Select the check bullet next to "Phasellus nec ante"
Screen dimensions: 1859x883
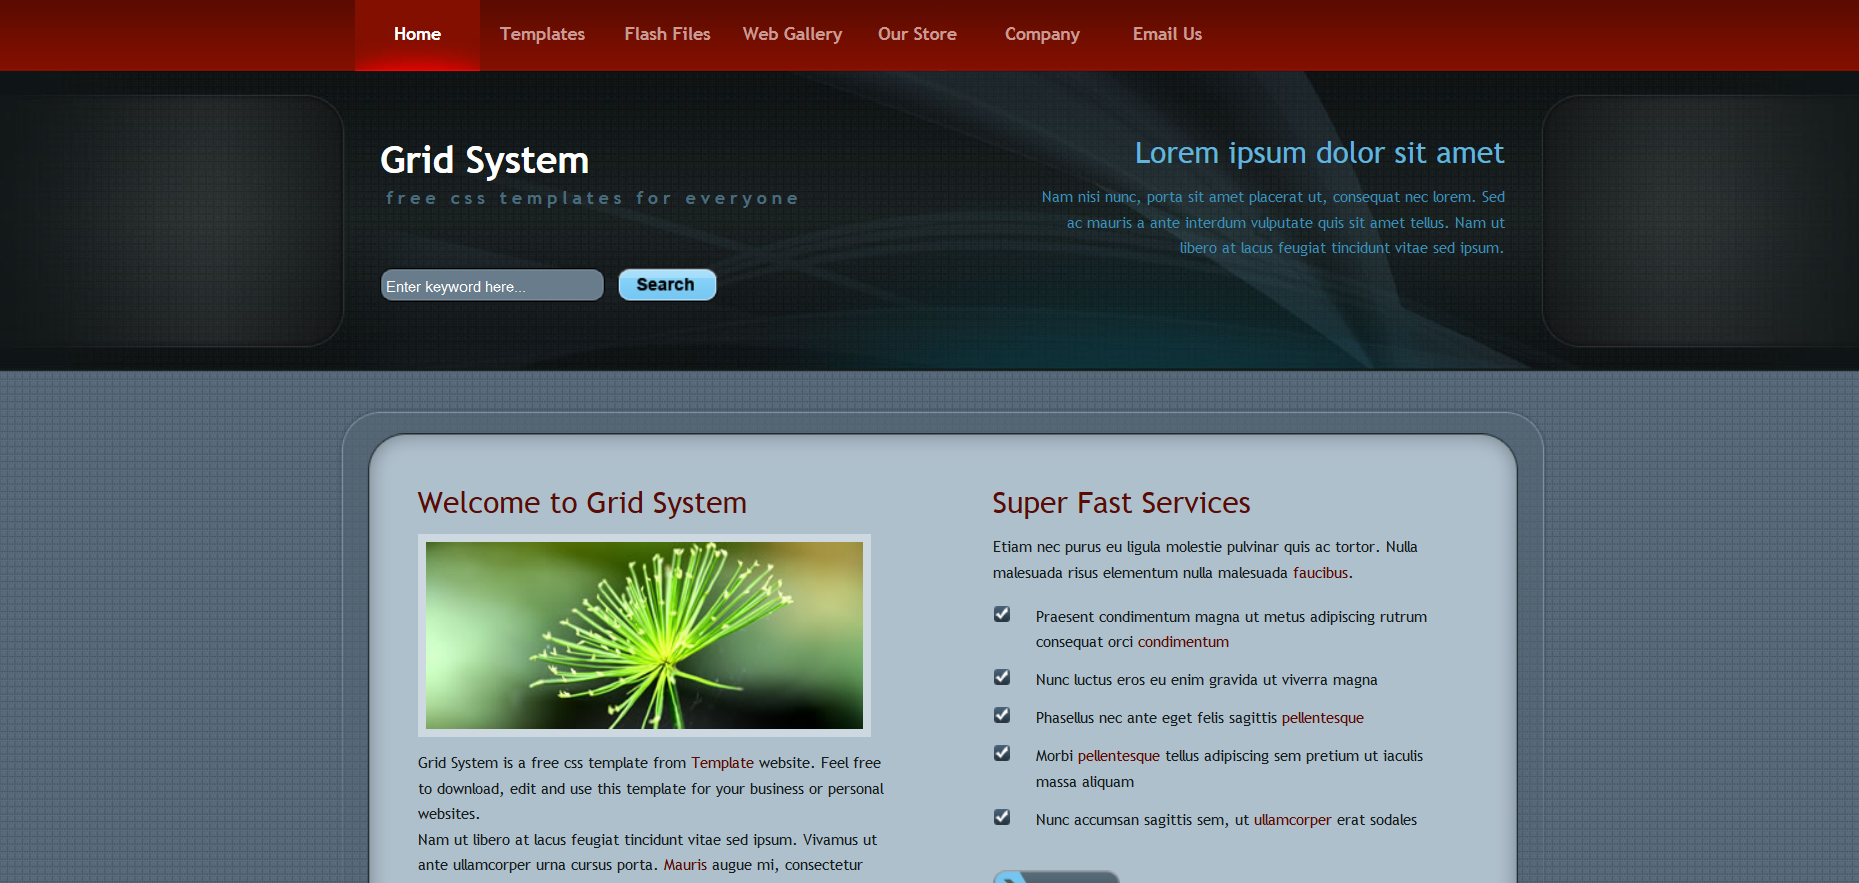point(1001,715)
